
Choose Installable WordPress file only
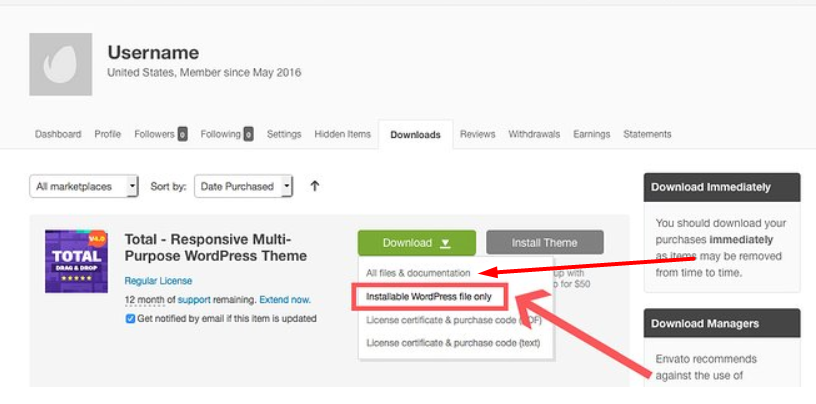click(429, 297)
